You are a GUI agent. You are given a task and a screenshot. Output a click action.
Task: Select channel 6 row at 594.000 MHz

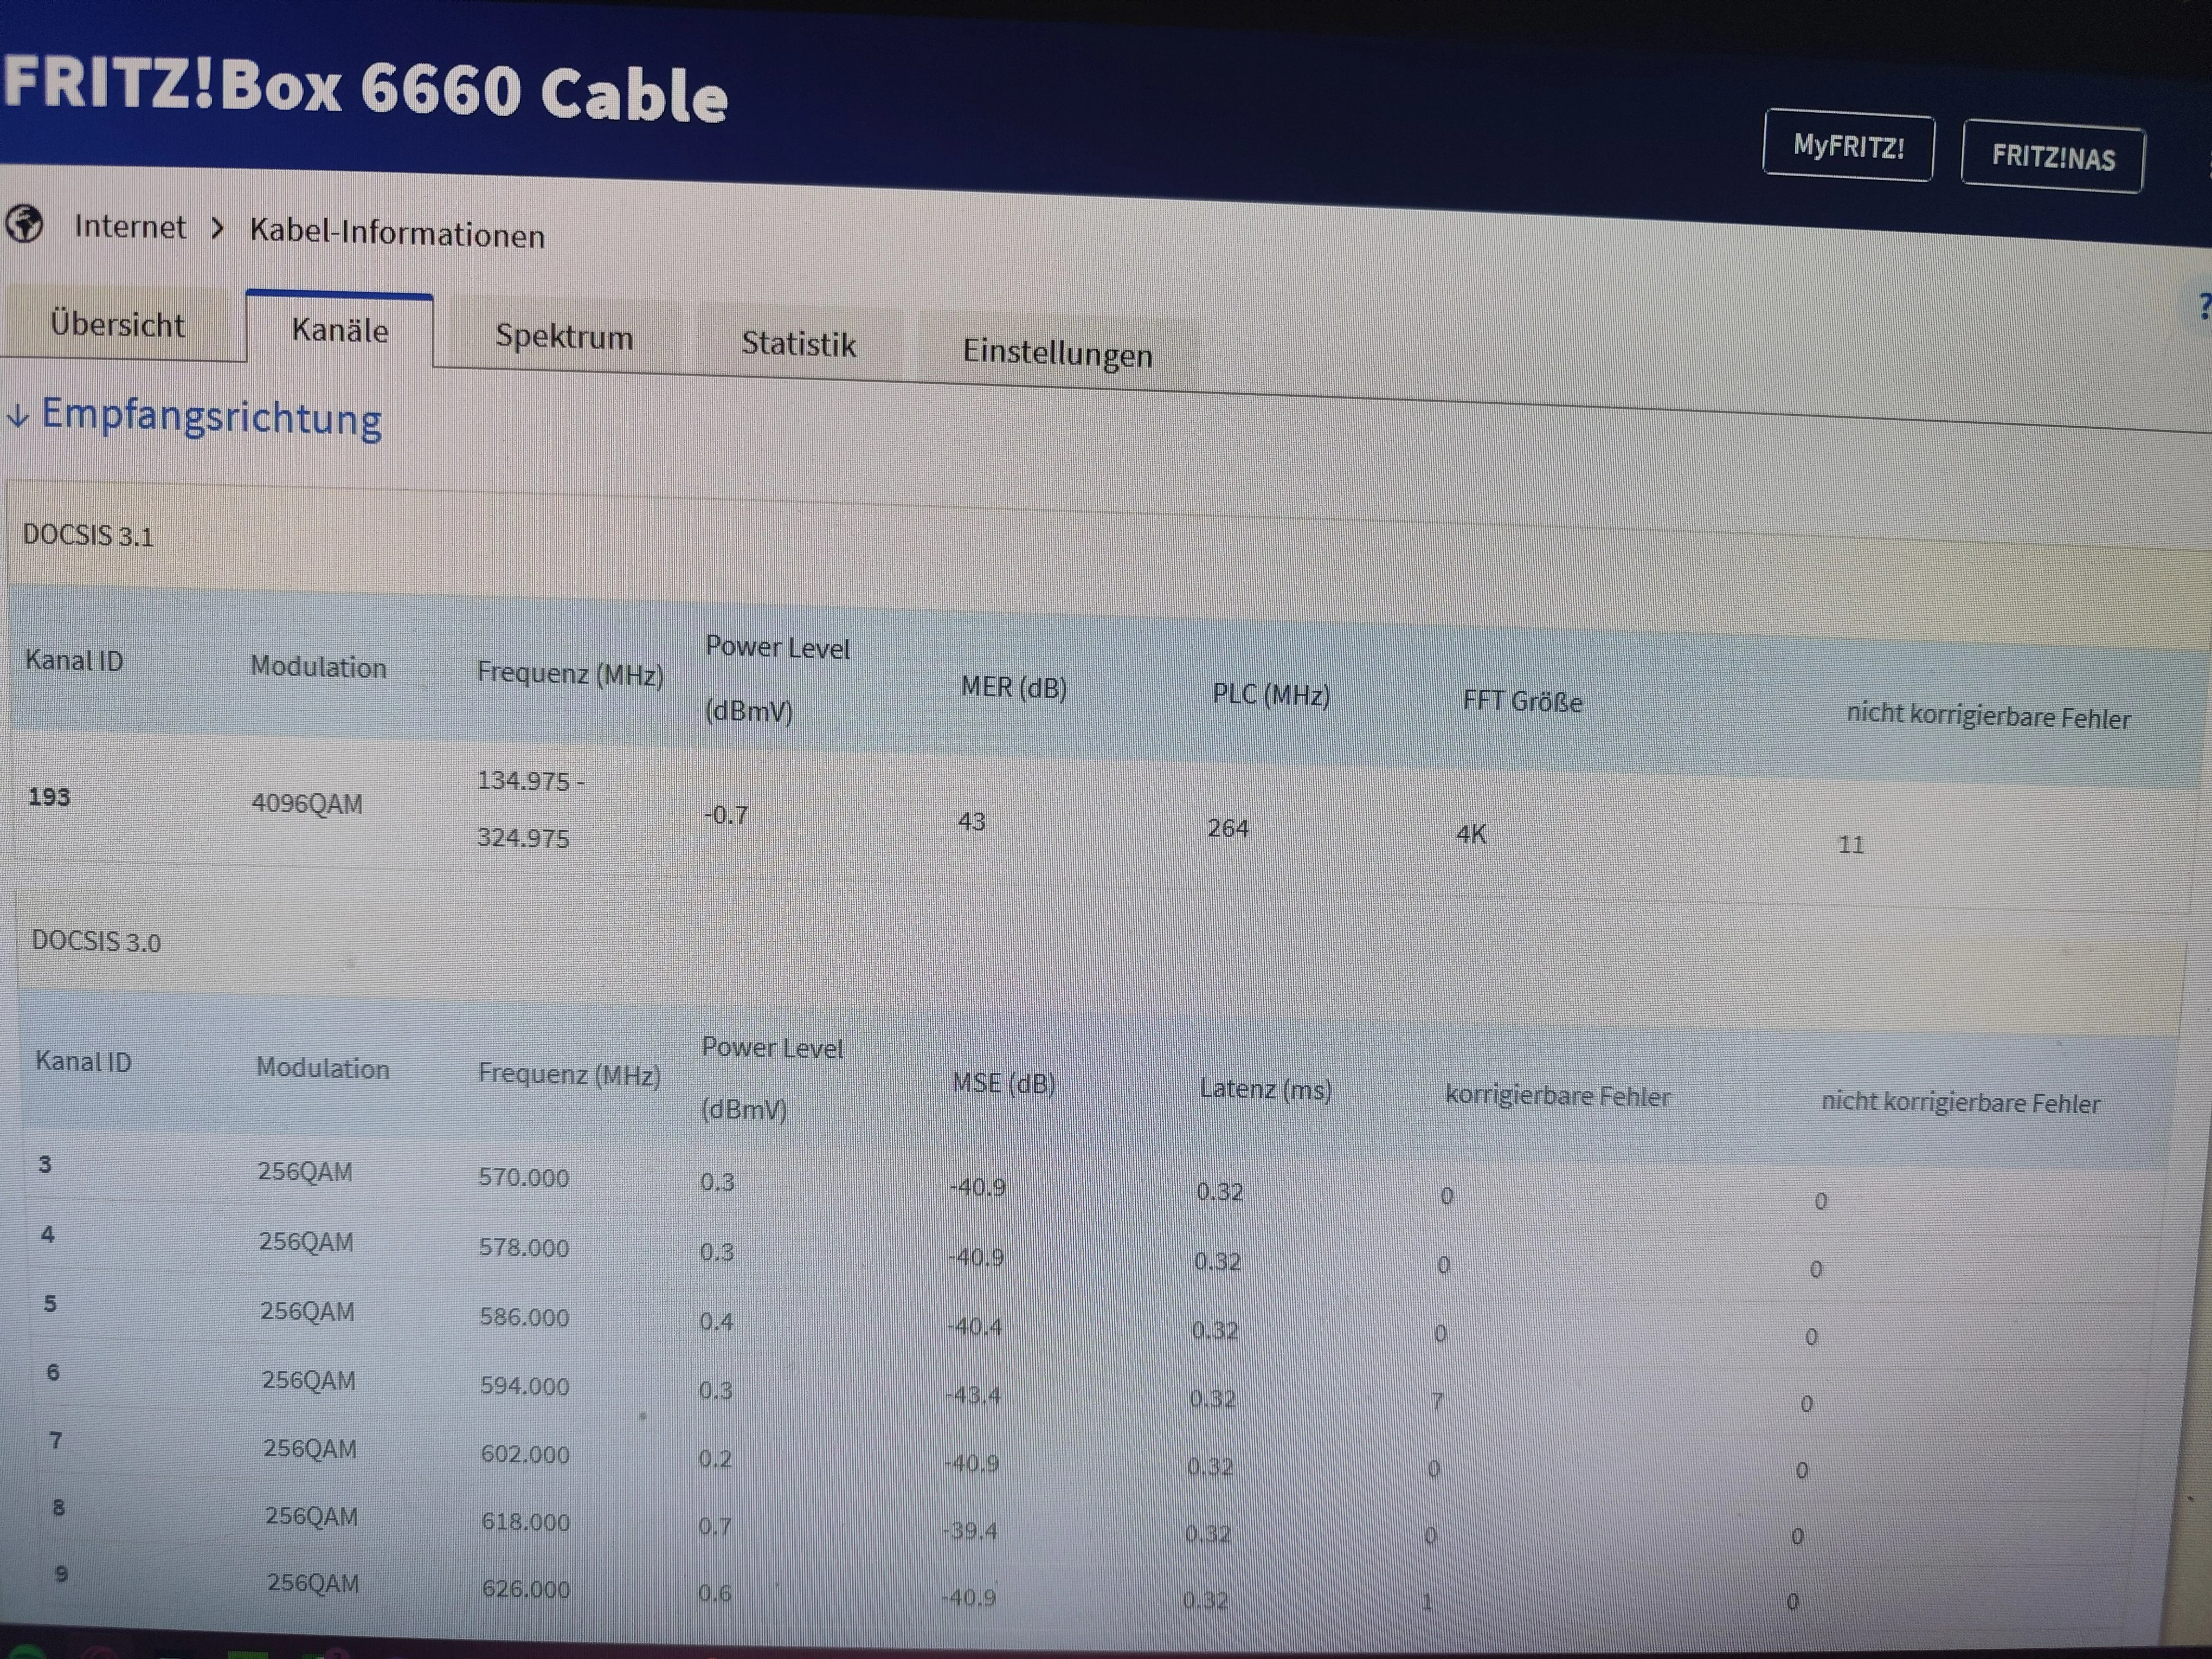pyautogui.click(x=524, y=1386)
